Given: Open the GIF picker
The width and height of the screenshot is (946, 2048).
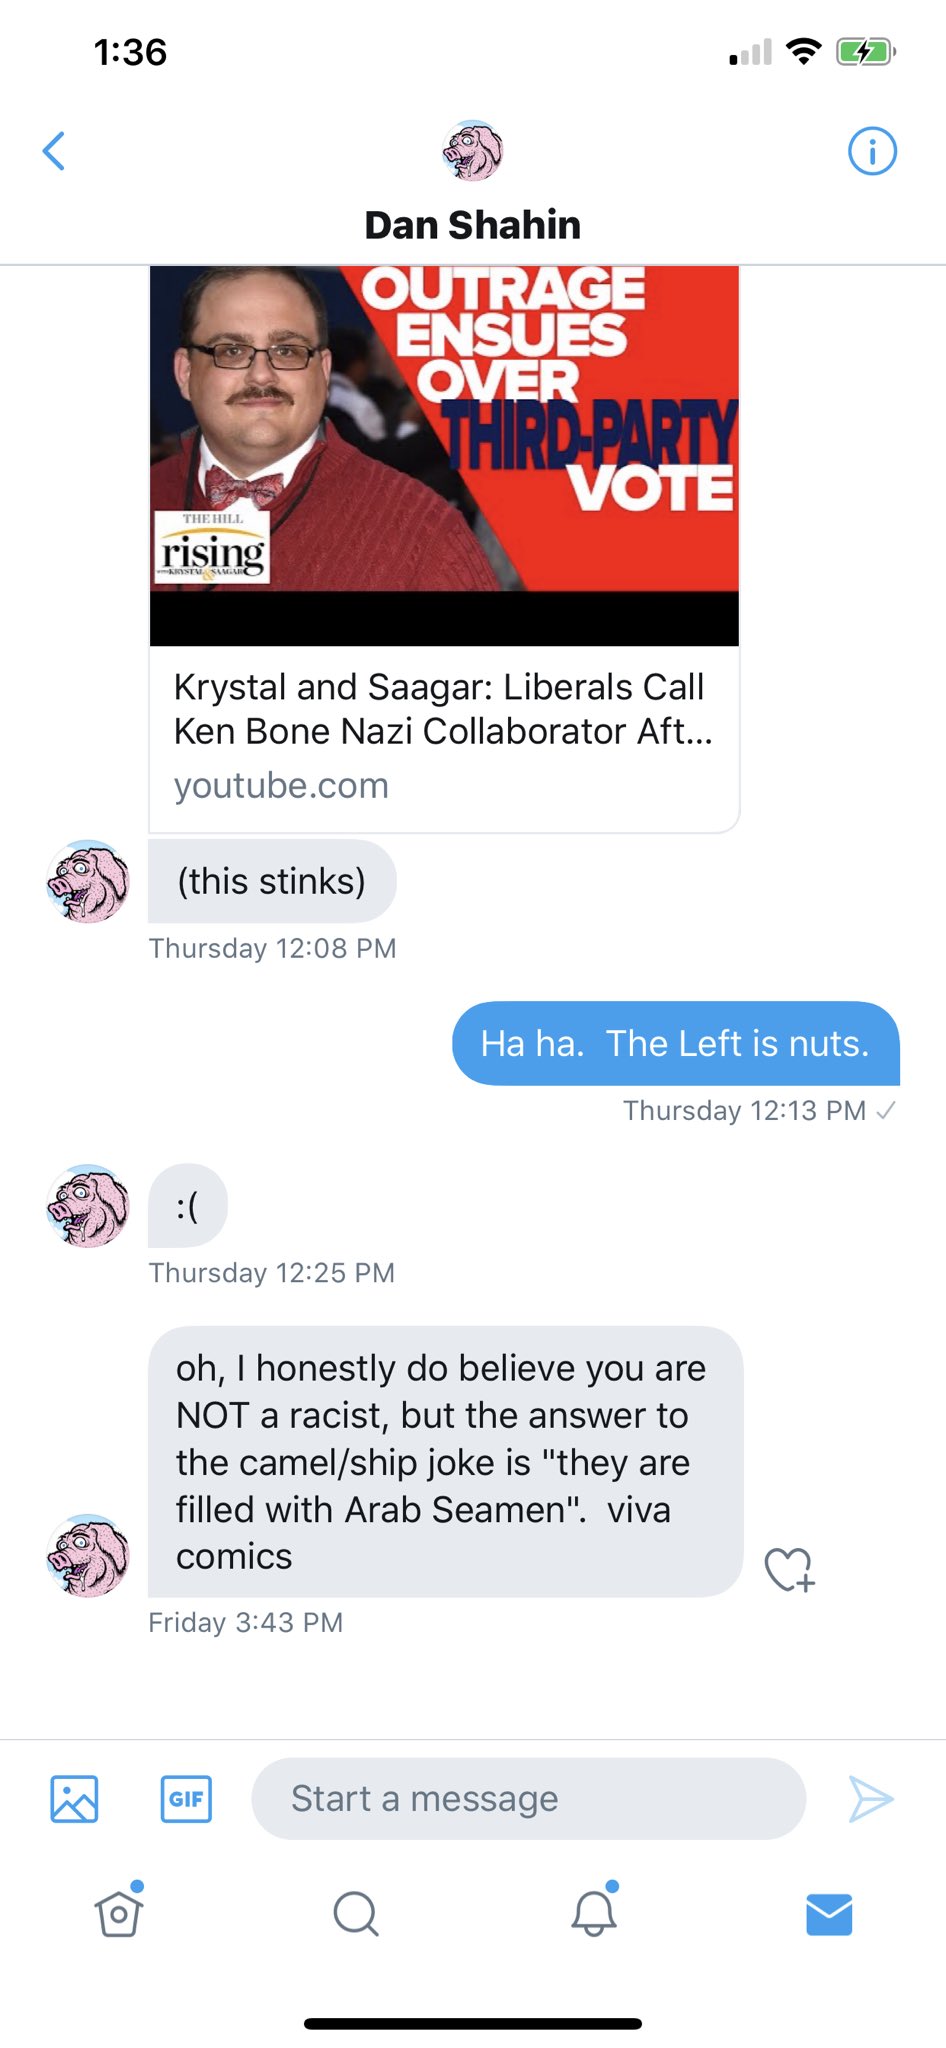Looking at the screenshot, I should point(186,1799).
